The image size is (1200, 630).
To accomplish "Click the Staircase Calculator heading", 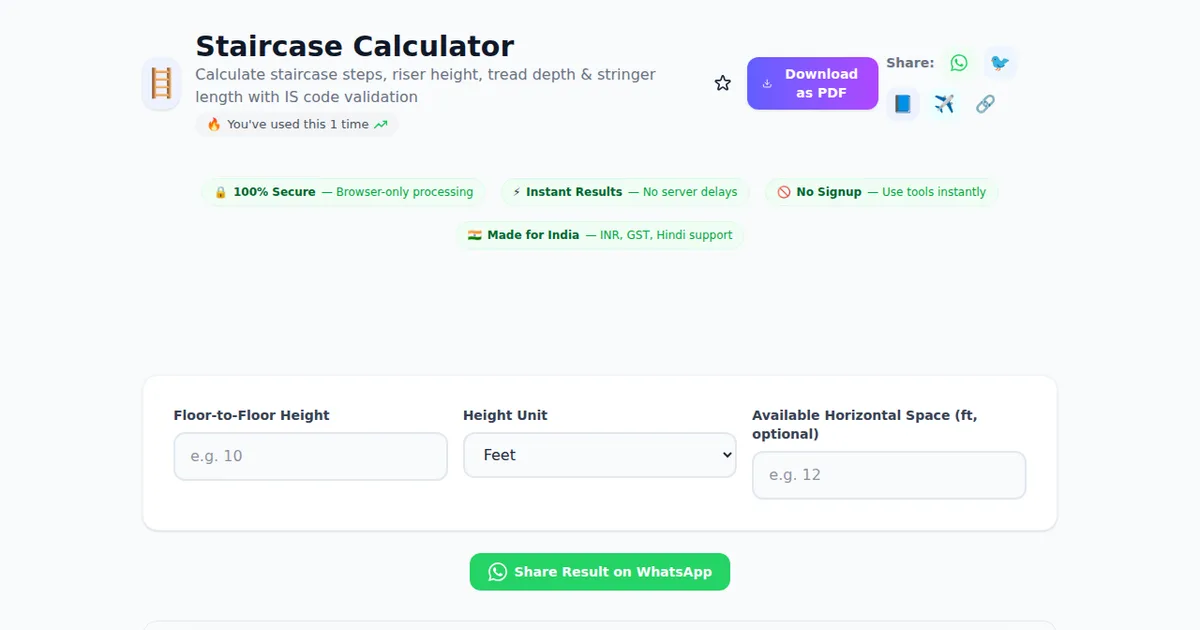I will [x=354, y=46].
